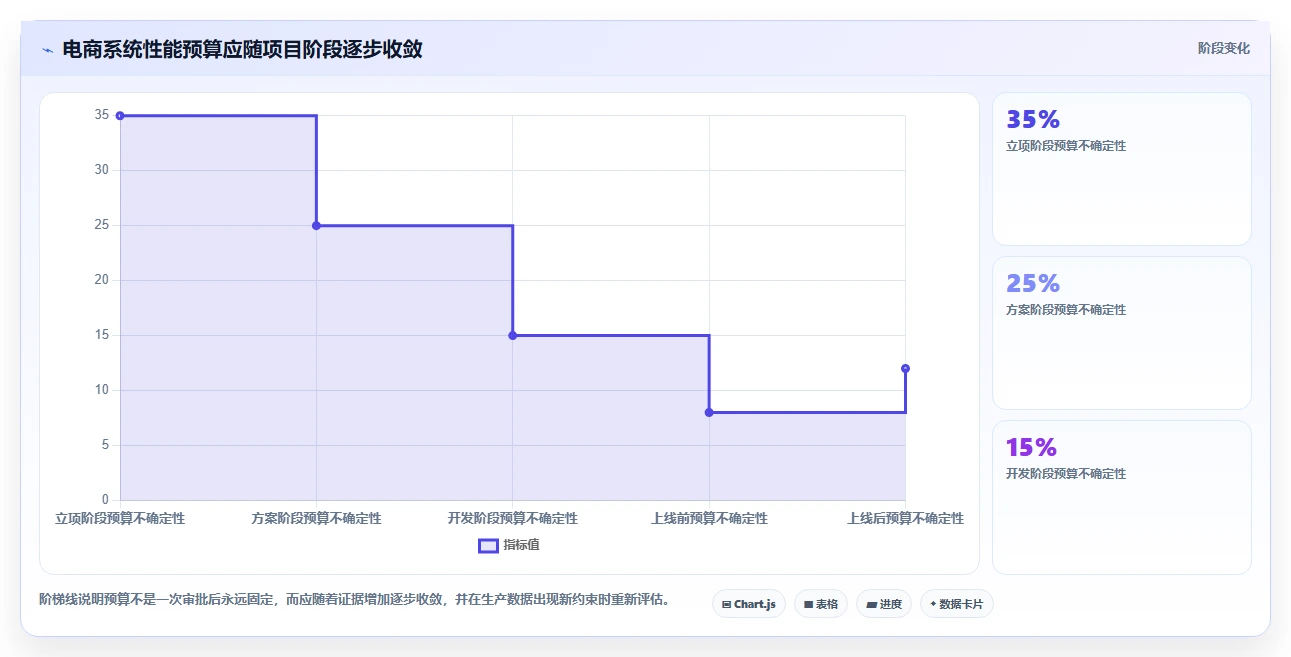1291x657 pixels.
Task: Open the 35% 立项阶段 data card
Action: click(1122, 169)
